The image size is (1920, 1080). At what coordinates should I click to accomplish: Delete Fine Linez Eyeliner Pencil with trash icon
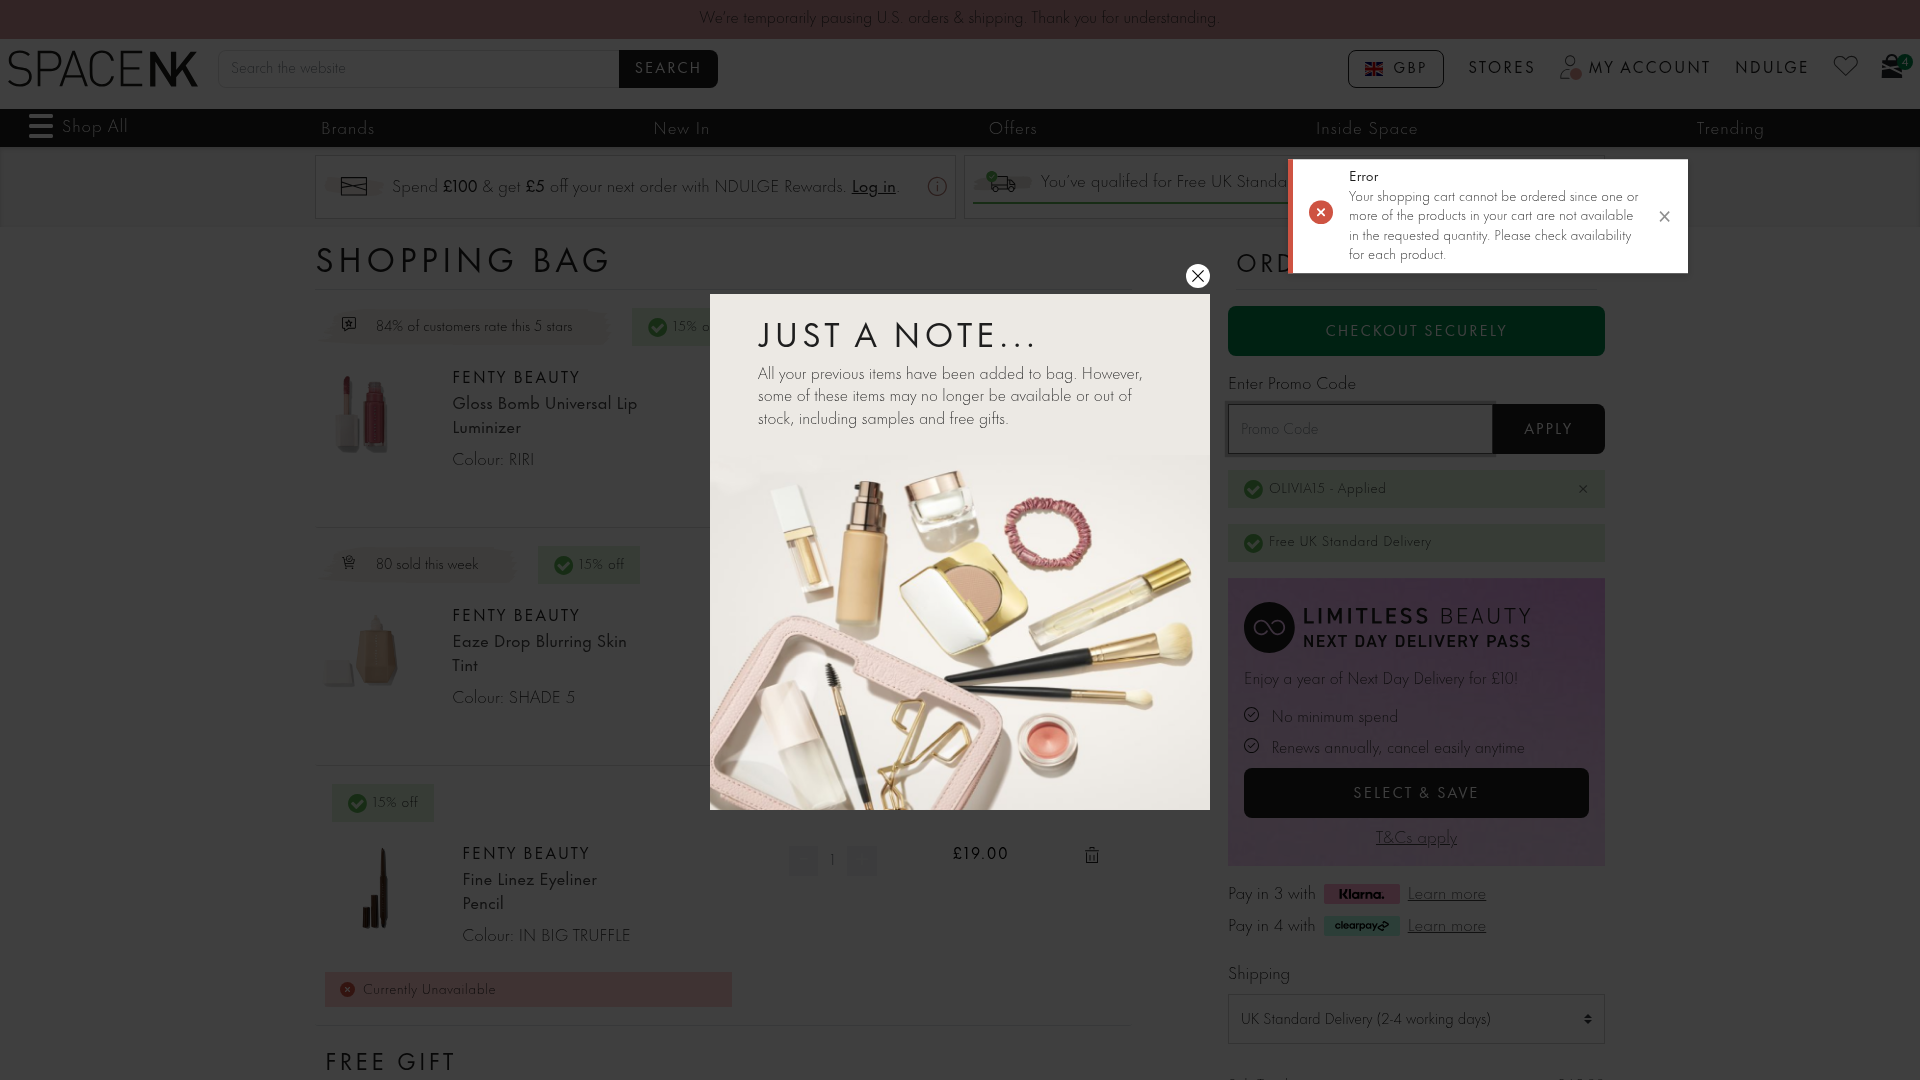[x=1091, y=855]
